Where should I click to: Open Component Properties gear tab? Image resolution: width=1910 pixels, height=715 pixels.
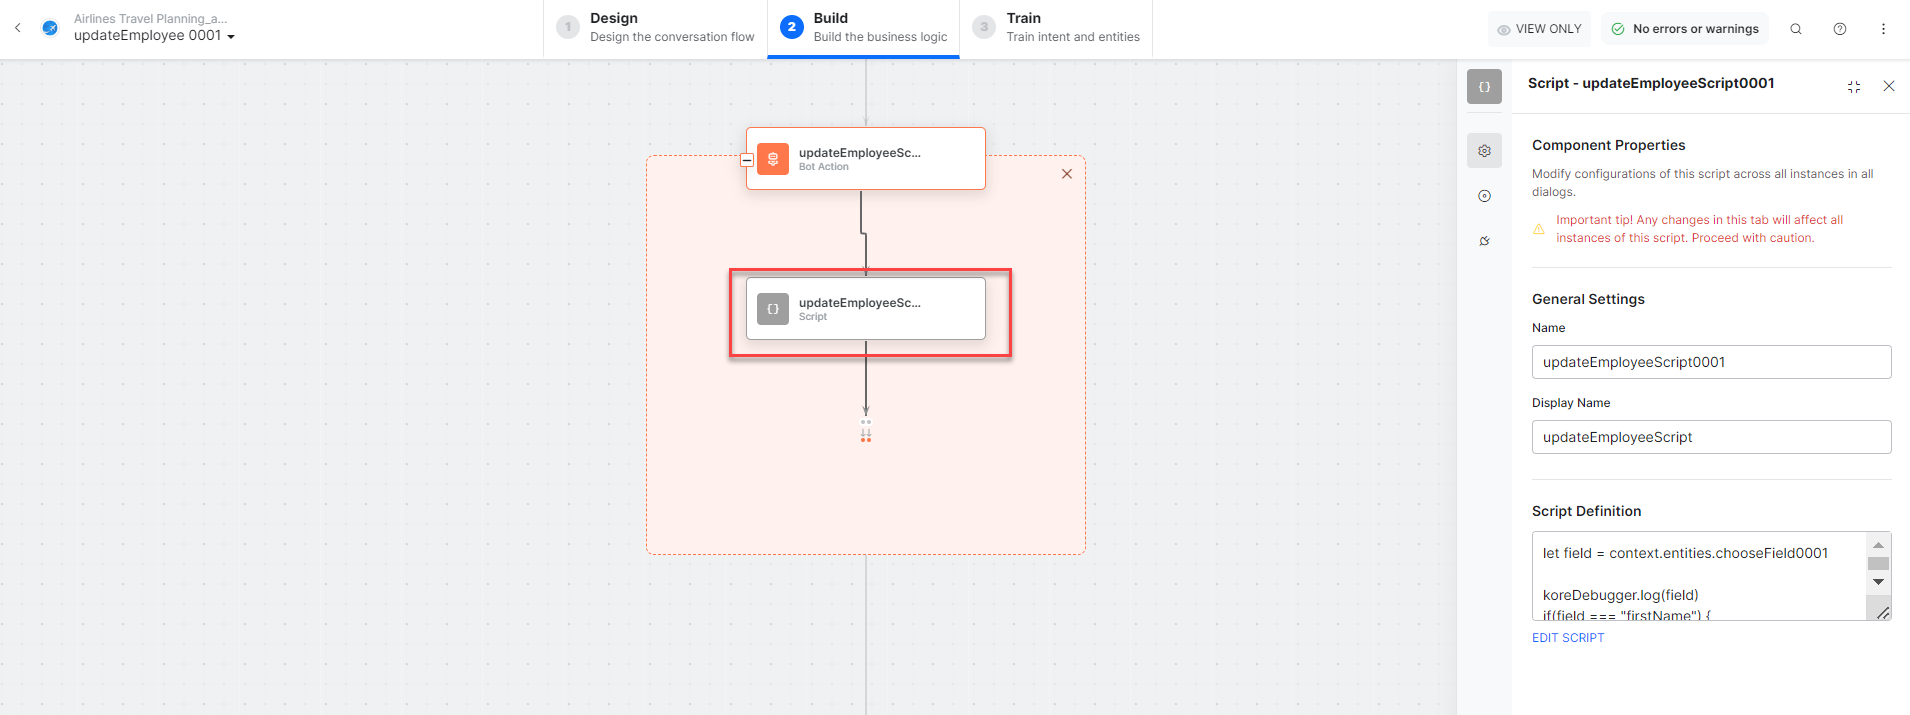(x=1485, y=151)
